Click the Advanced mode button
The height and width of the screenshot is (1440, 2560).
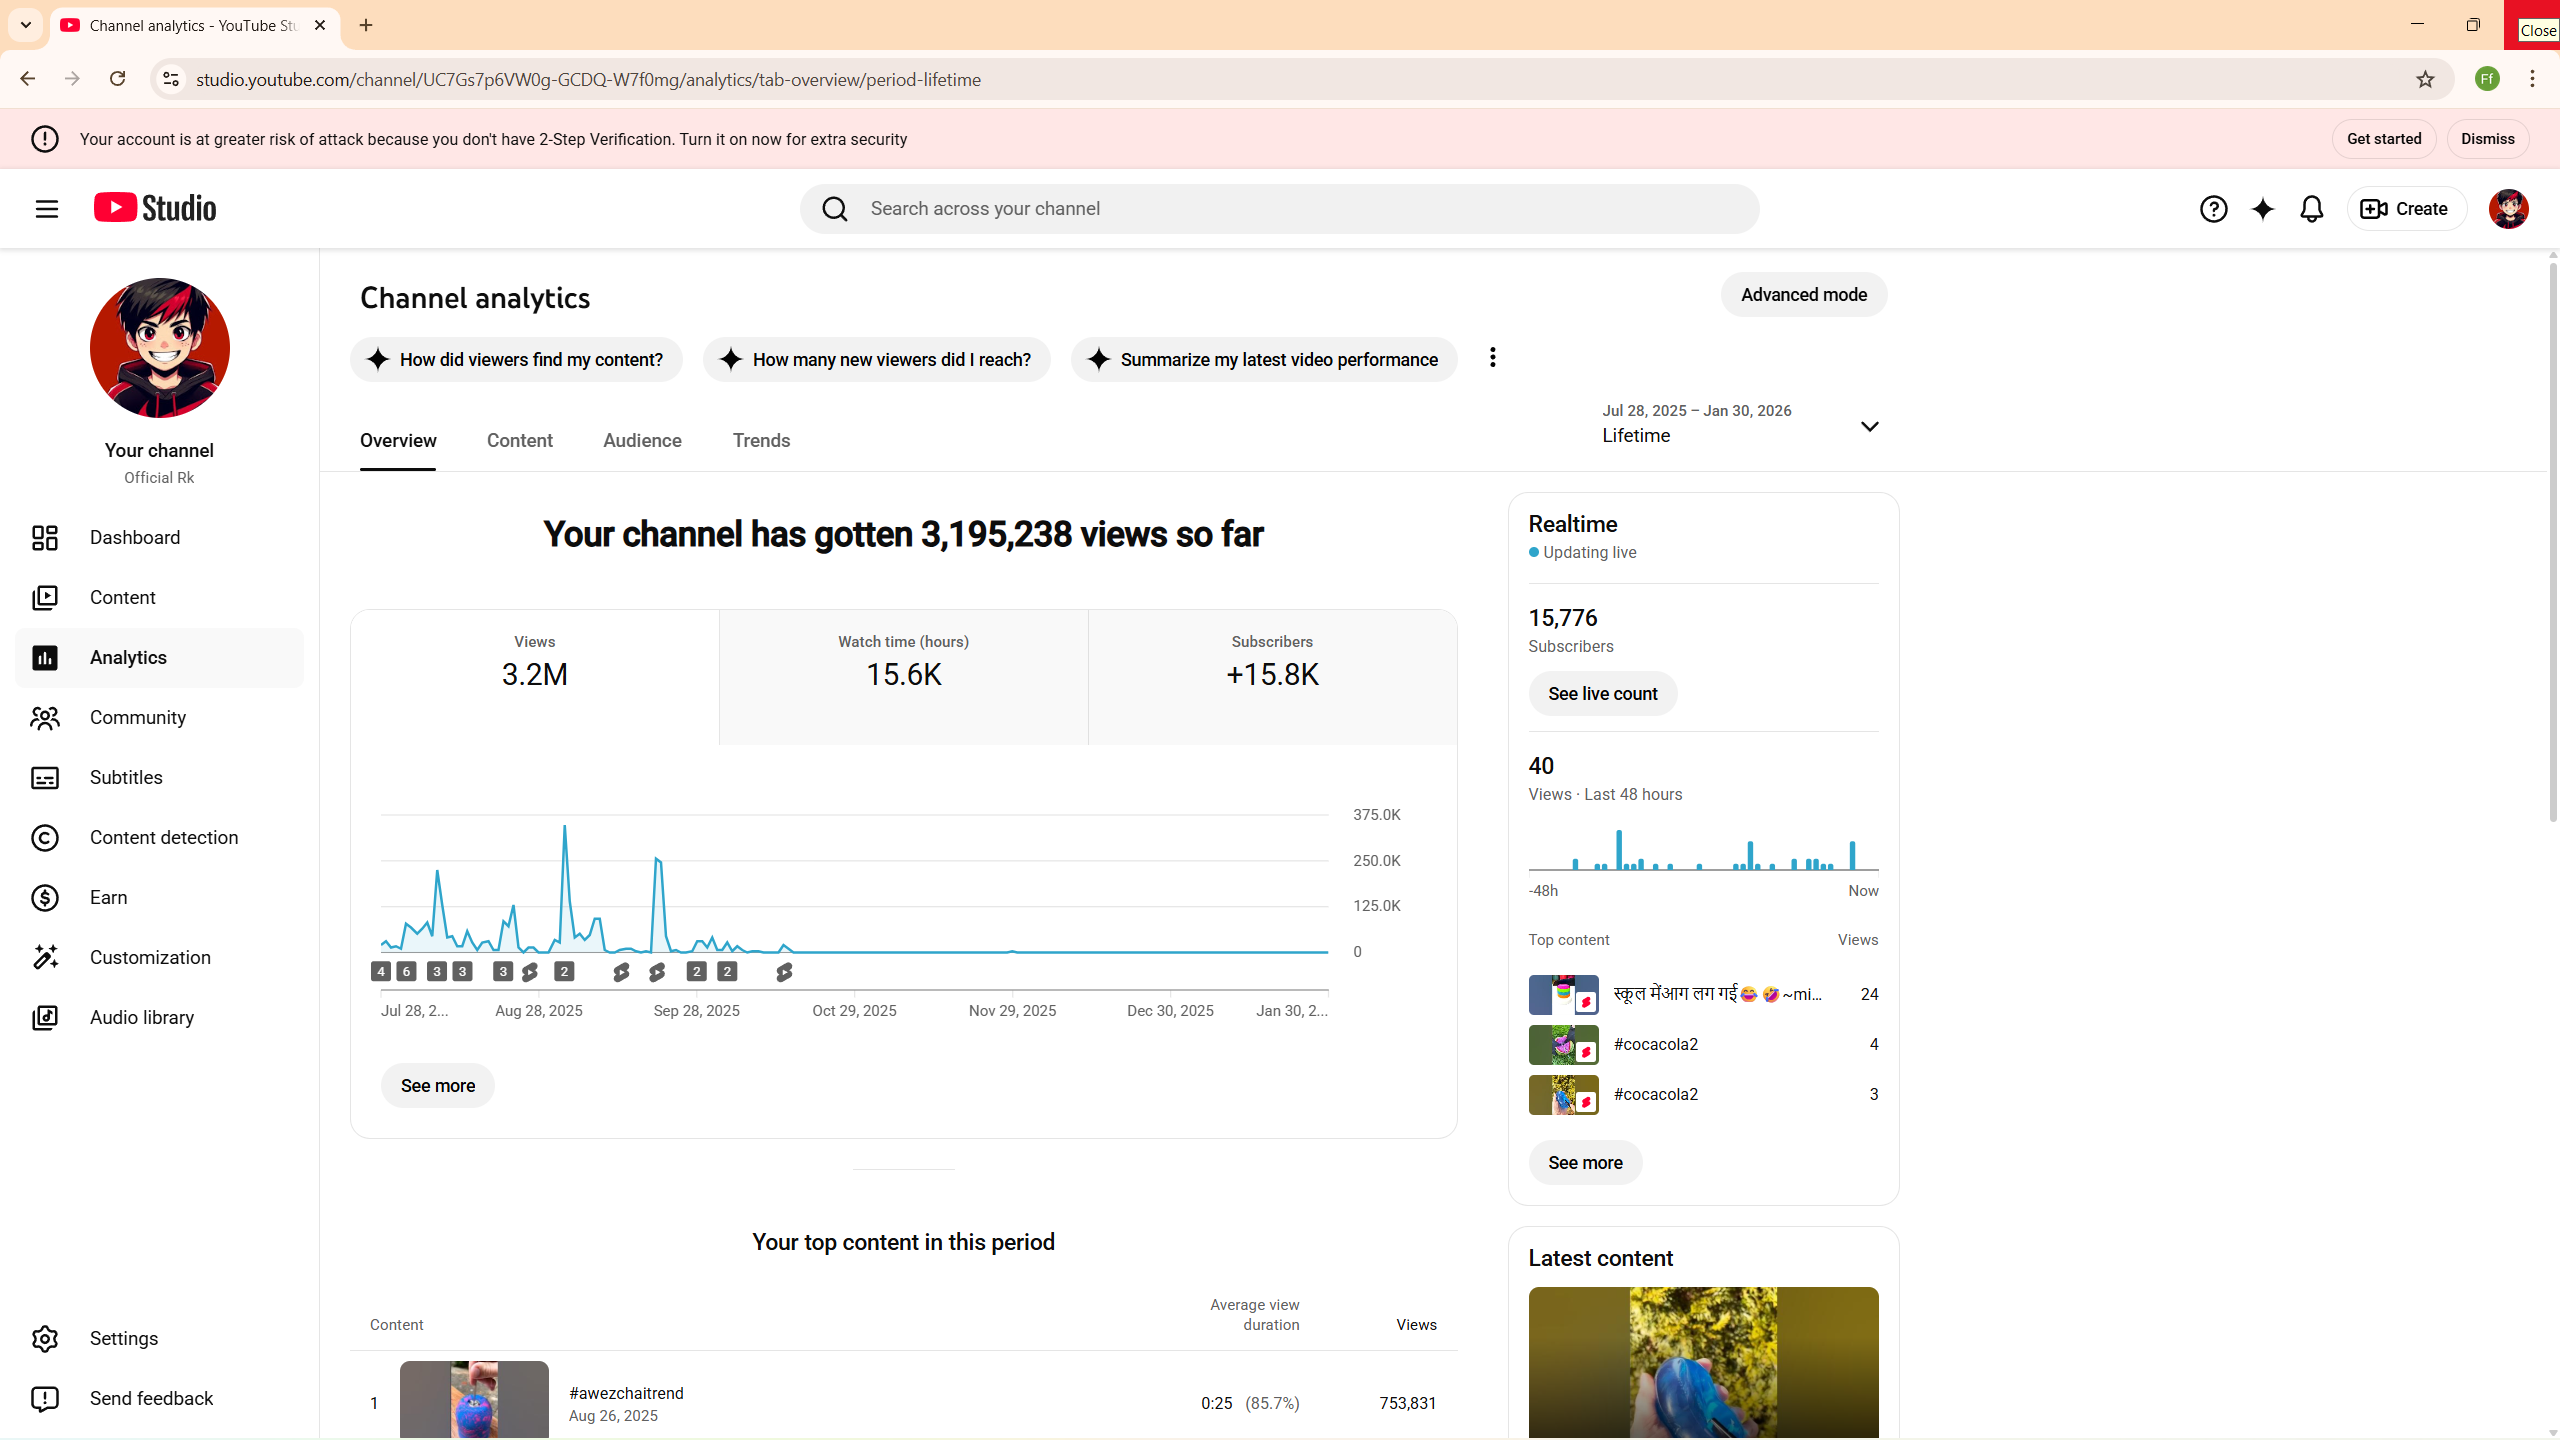pyautogui.click(x=1803, y=294)
